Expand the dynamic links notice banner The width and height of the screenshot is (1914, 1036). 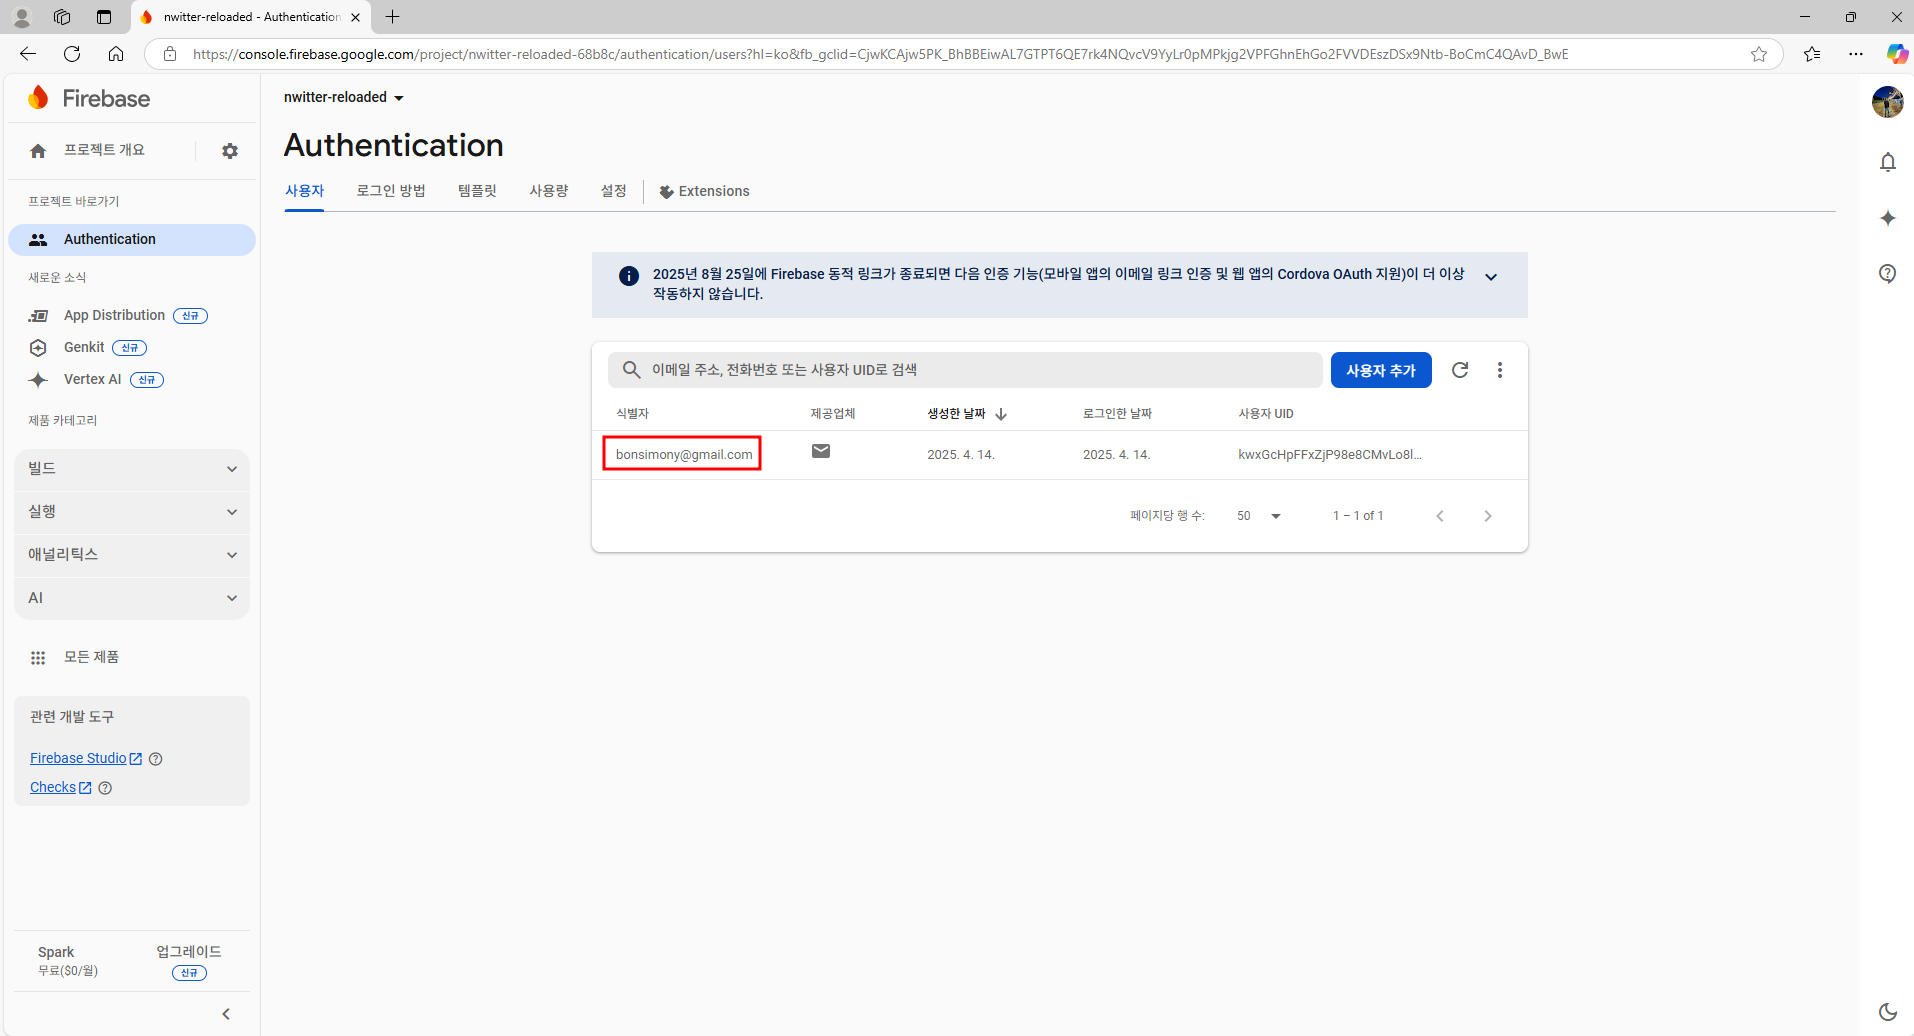pos(1491,277)
